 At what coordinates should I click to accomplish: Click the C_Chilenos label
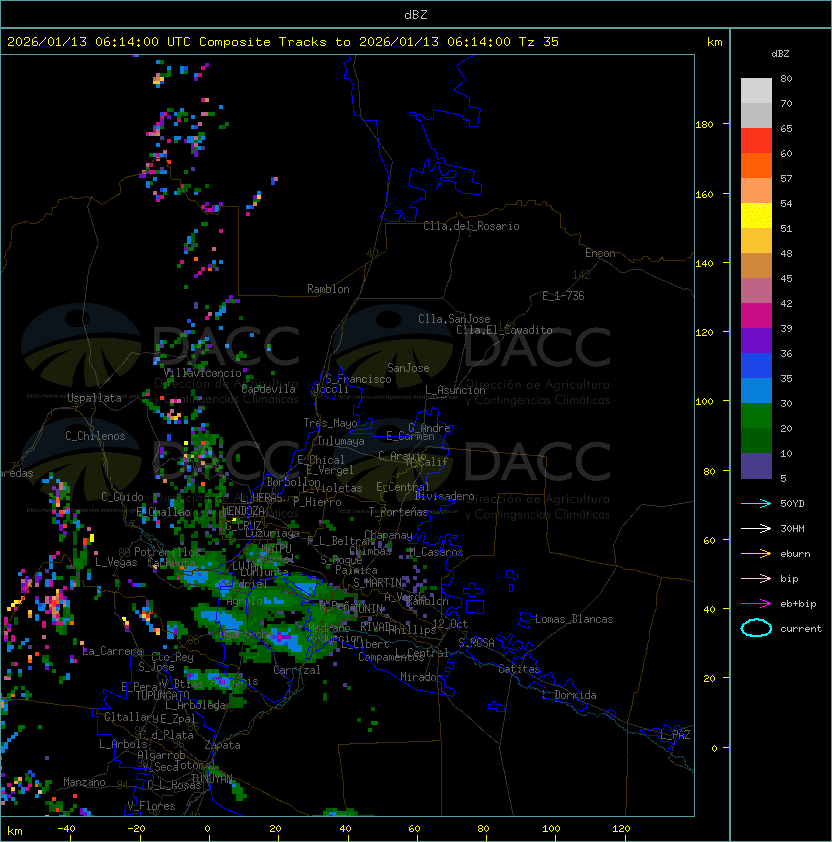[x=95, y=436]
